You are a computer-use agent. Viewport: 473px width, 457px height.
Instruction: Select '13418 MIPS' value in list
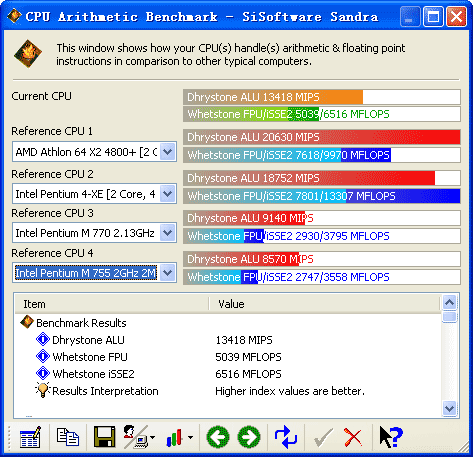click(244, 340)
